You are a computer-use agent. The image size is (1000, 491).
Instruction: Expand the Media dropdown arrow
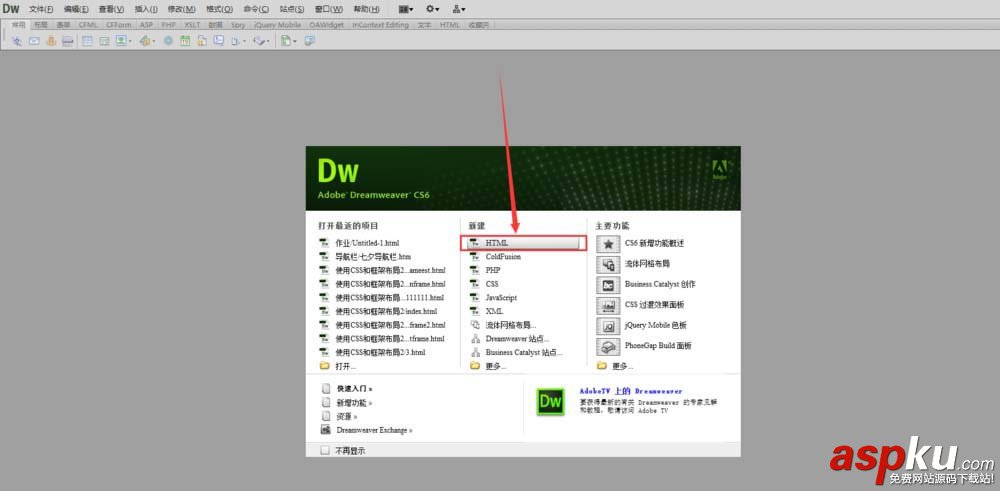(x=154, y=41)
